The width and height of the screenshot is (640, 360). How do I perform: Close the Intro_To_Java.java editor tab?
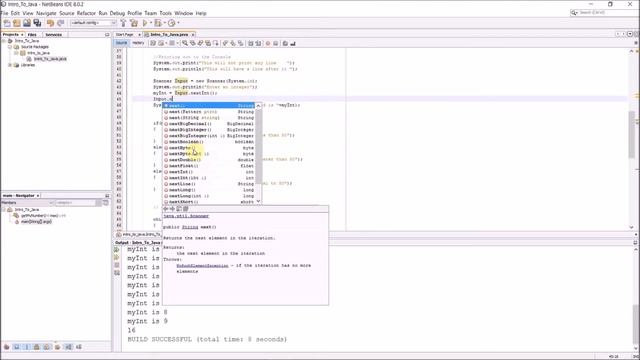[x=193, y=35]
